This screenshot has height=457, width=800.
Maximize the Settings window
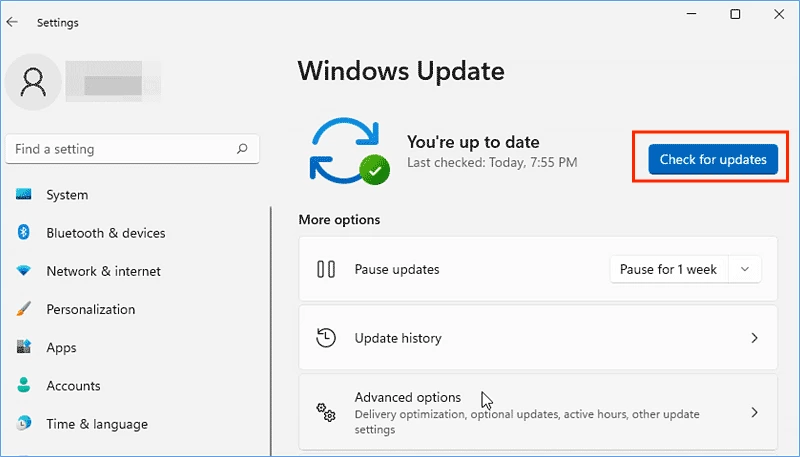click(x=735, y=14)
